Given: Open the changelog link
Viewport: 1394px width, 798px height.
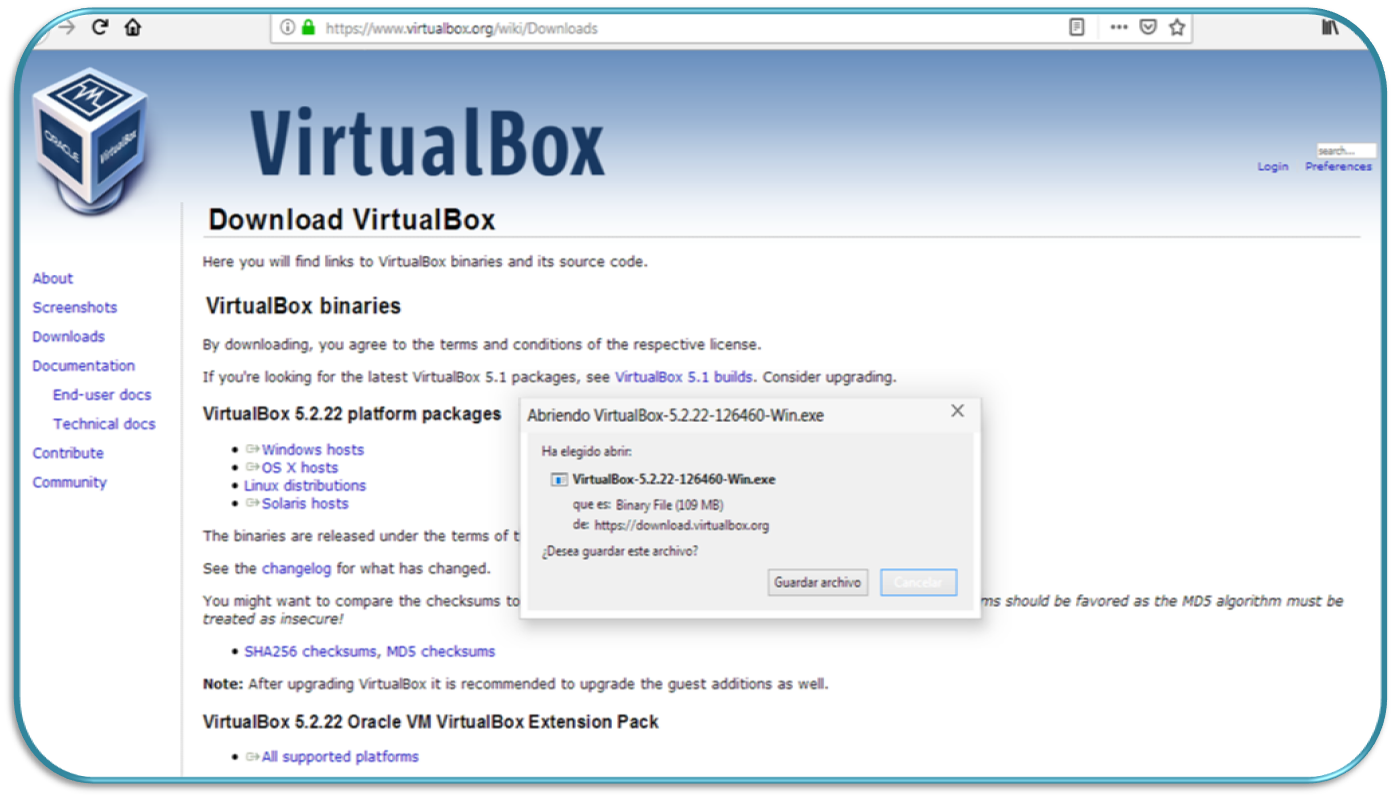Looking at the screenshot, I should pos(296,568).
